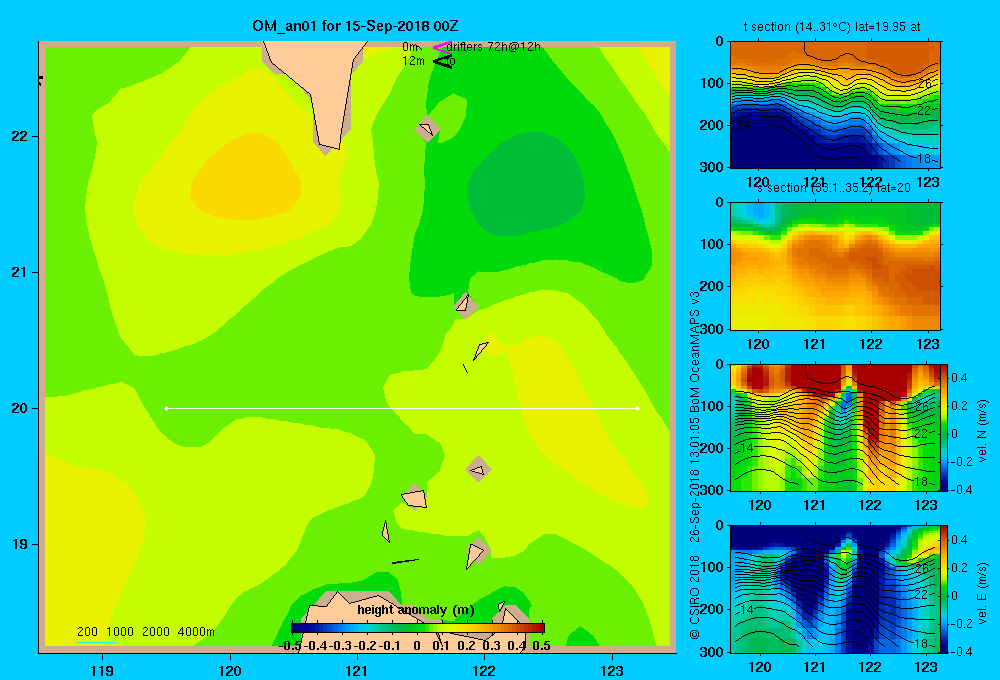The image size is (1000, 680).
Task: Click latitude label 20 on main map
Action: 19,408
